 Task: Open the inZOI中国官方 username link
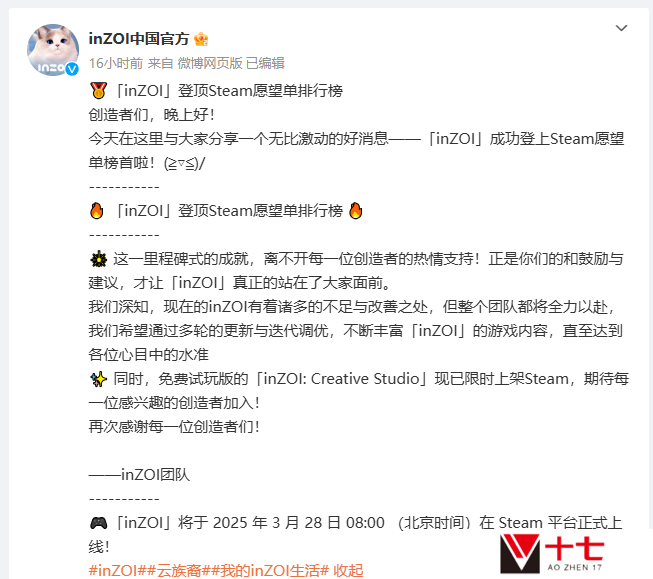coord(139,39)
